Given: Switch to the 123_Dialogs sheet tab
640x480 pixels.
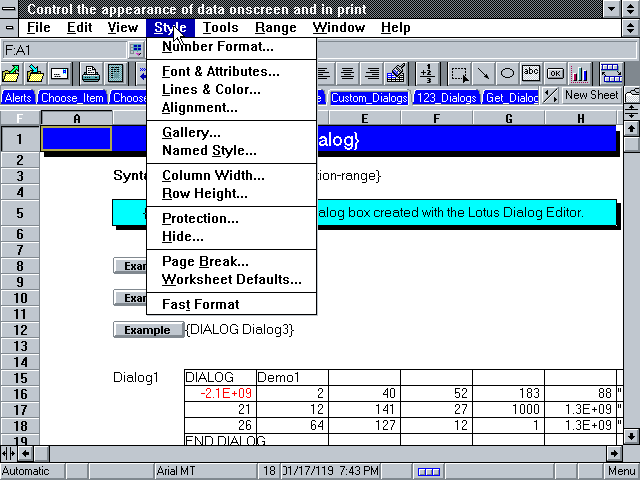Looking at the screenshot, I should 447,98.
